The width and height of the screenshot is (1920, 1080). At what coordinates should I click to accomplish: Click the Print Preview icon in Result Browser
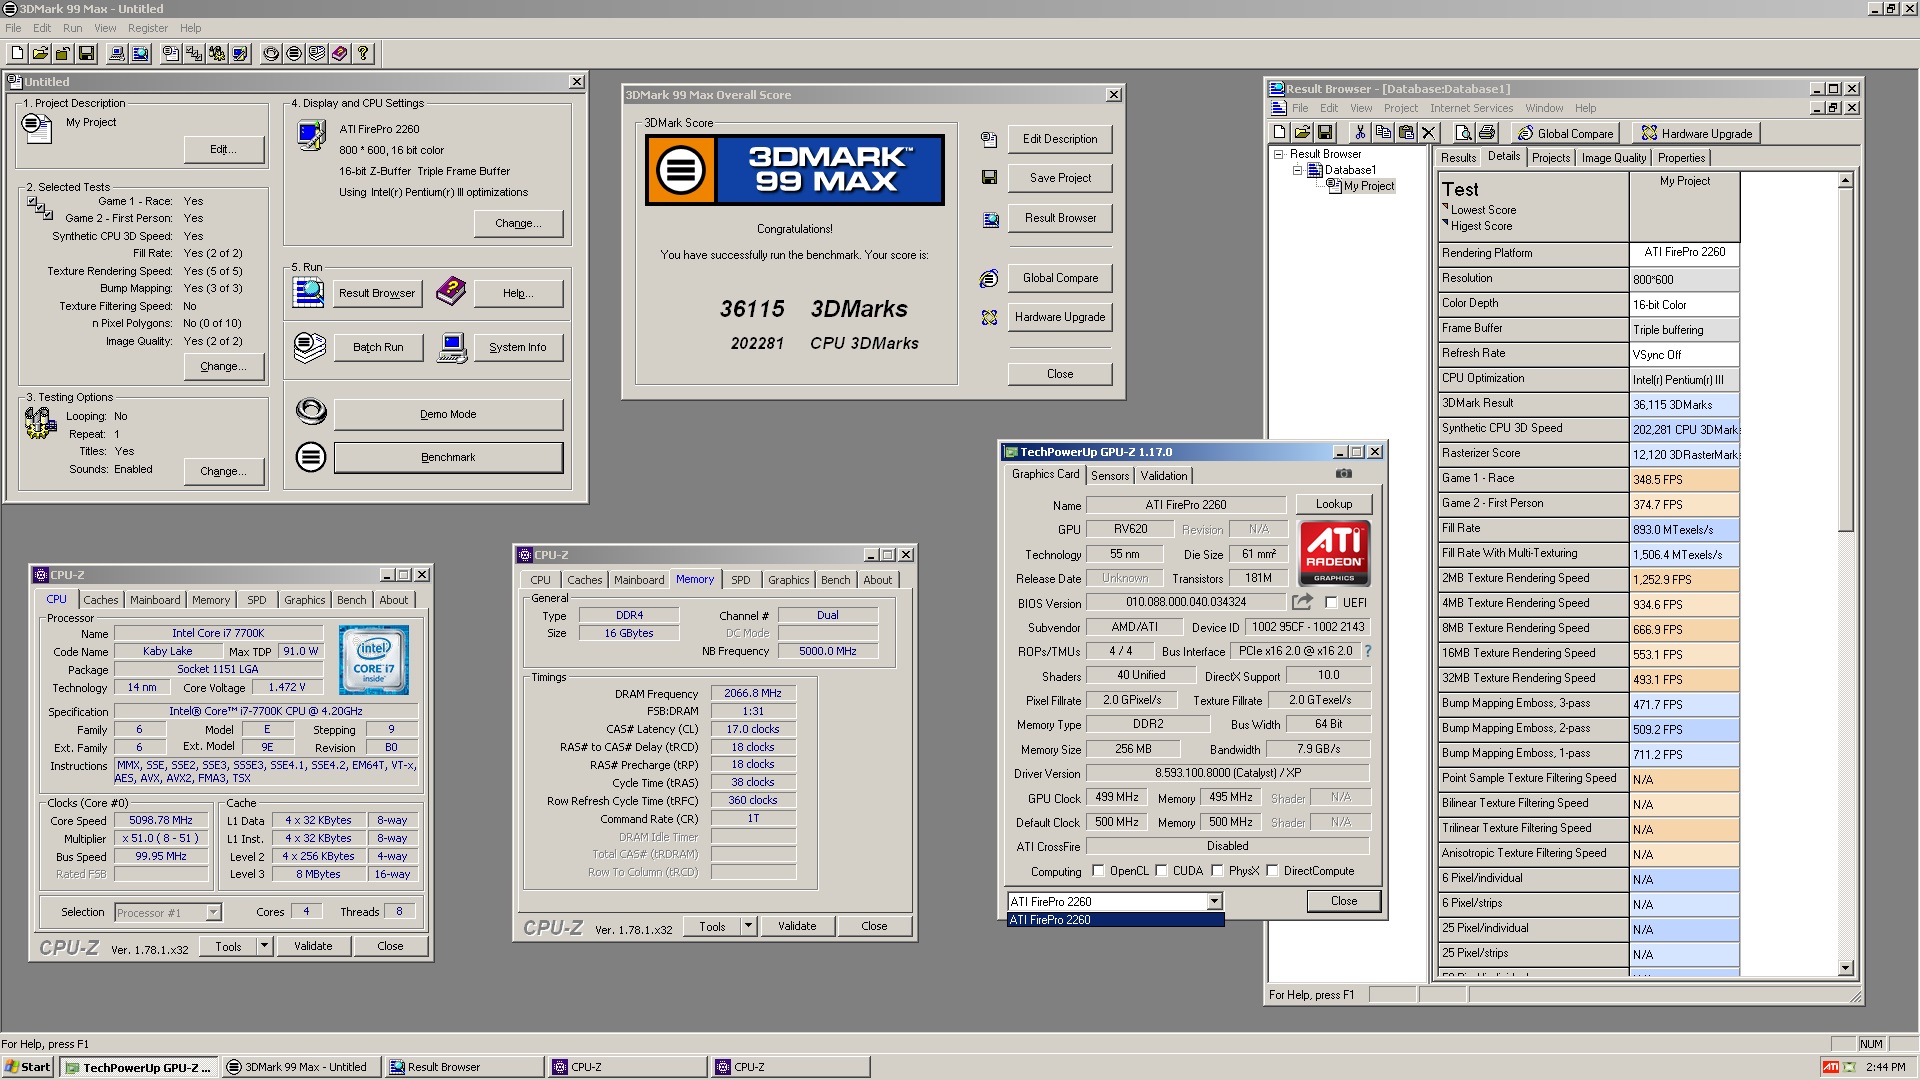1464,133
